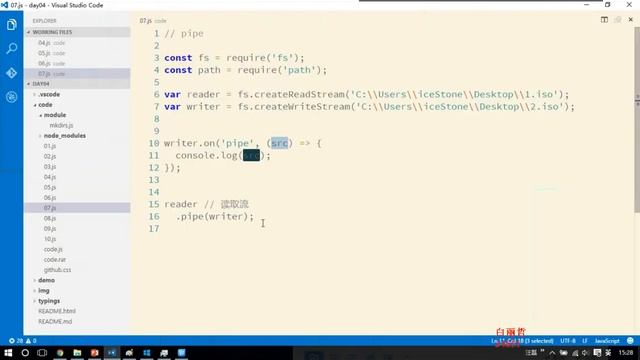Open Task View on the taskbar

[x=42, y=353]
